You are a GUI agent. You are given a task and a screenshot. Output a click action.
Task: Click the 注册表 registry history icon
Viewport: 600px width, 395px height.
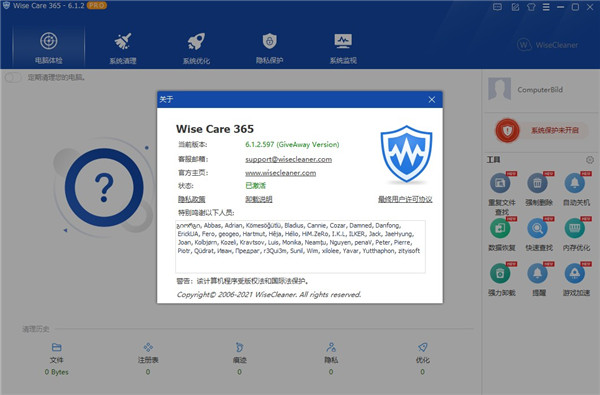(x=148, y=347)
